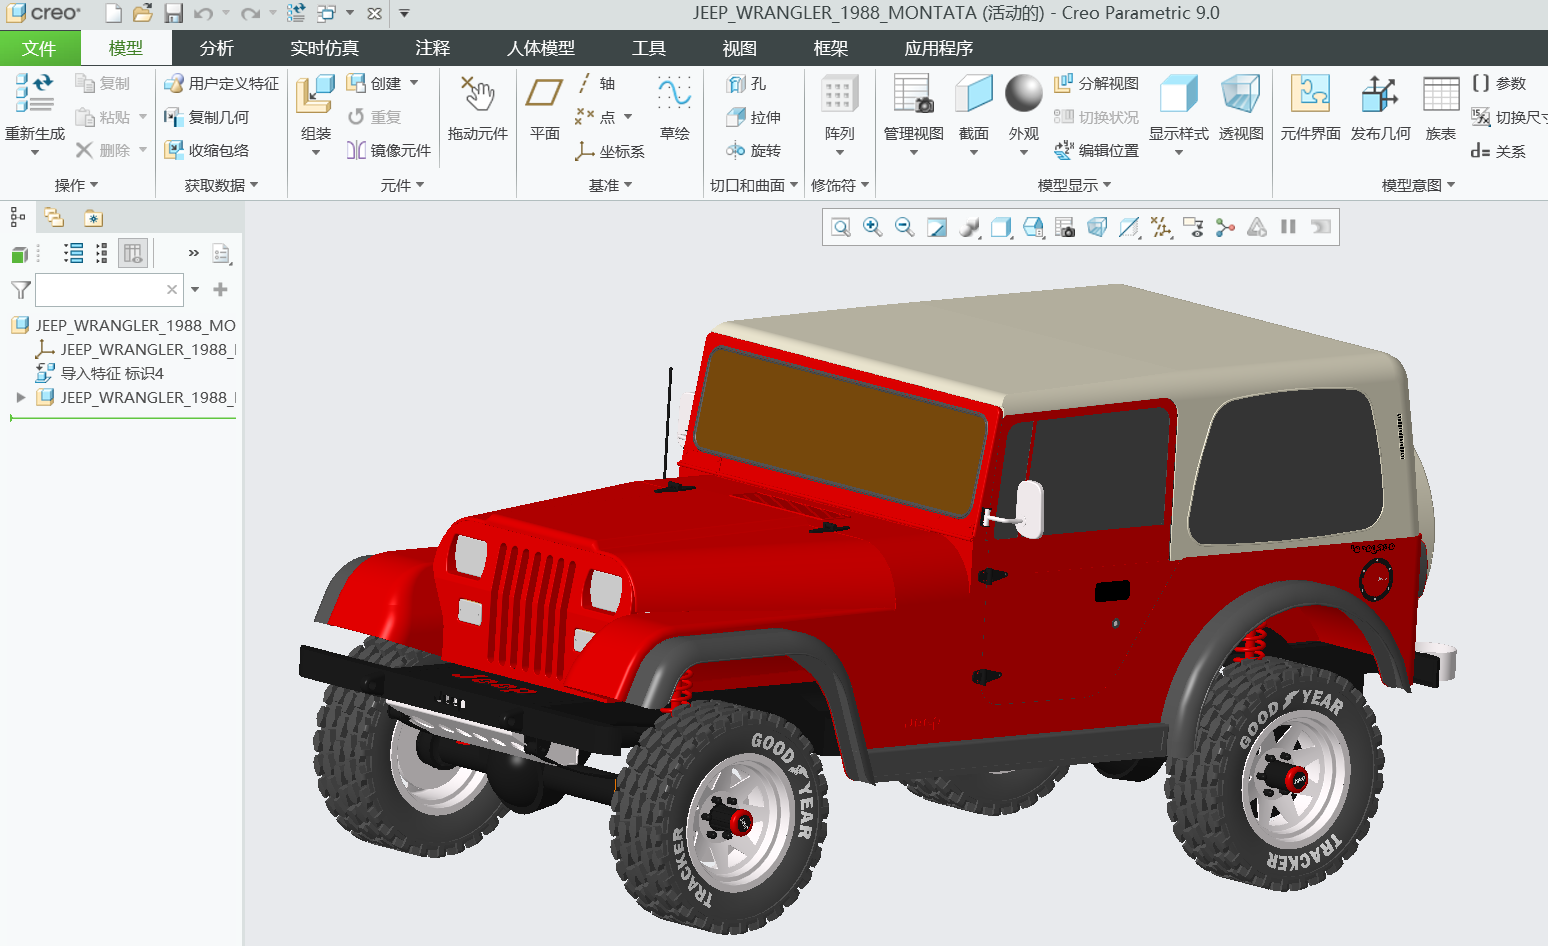The image size is (1548, 946).
Task: Click the Saved Orientations icon in the graphics toolbar
Action: (1033, 227)
